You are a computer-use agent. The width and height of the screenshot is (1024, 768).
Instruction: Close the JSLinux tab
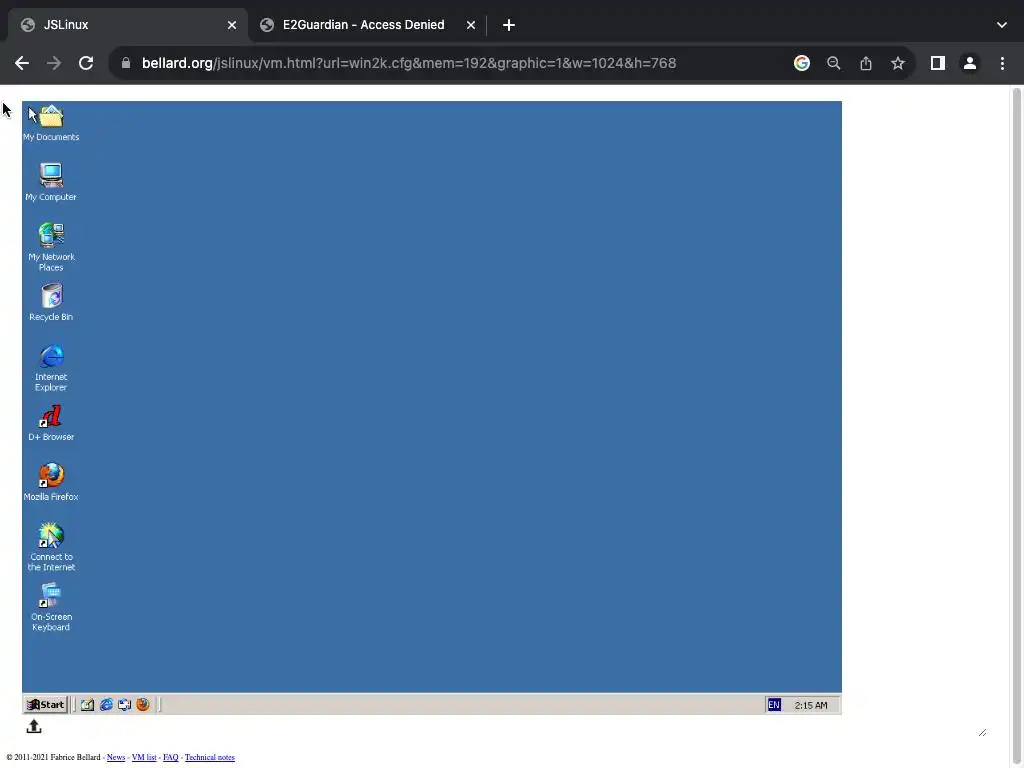pyautogui.click(x=232, y=25)
